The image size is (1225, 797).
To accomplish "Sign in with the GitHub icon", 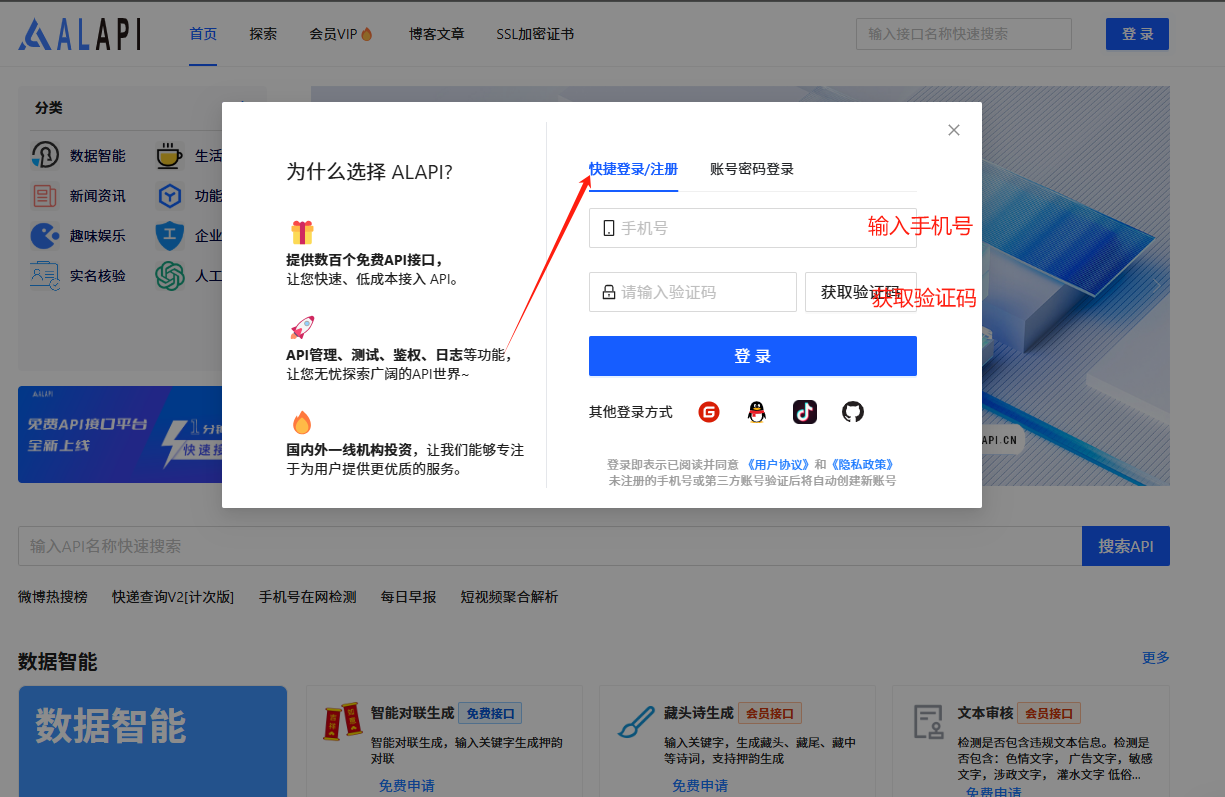I will click(x=852, y=411).
